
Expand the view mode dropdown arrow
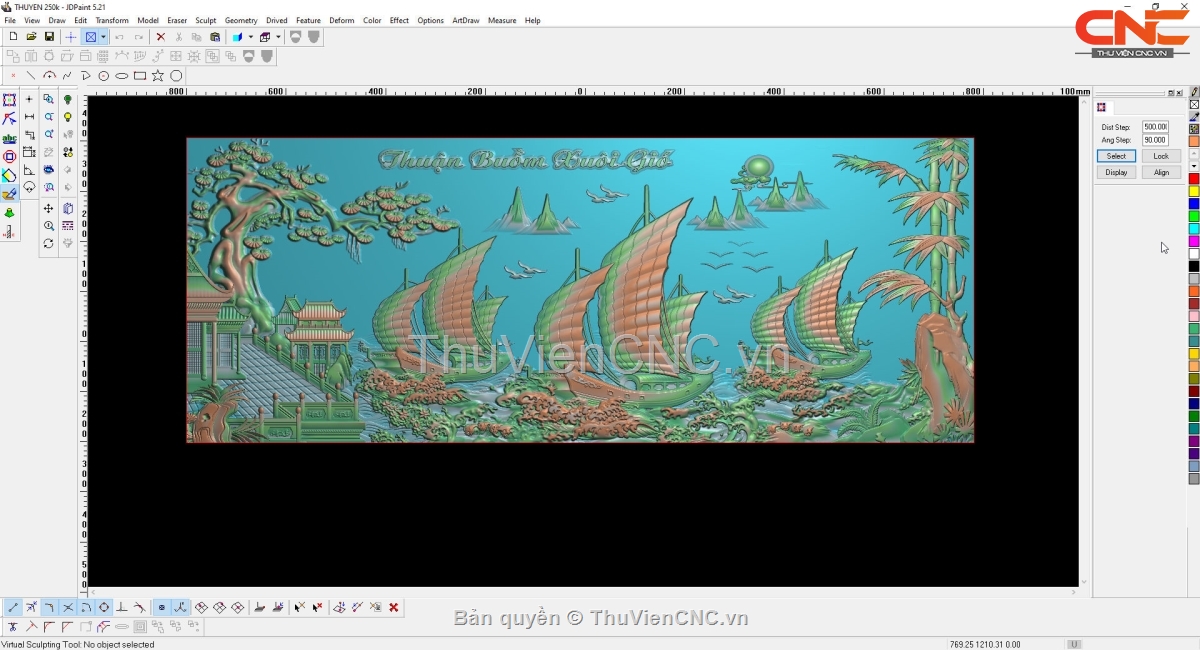(x=103, y=37)
